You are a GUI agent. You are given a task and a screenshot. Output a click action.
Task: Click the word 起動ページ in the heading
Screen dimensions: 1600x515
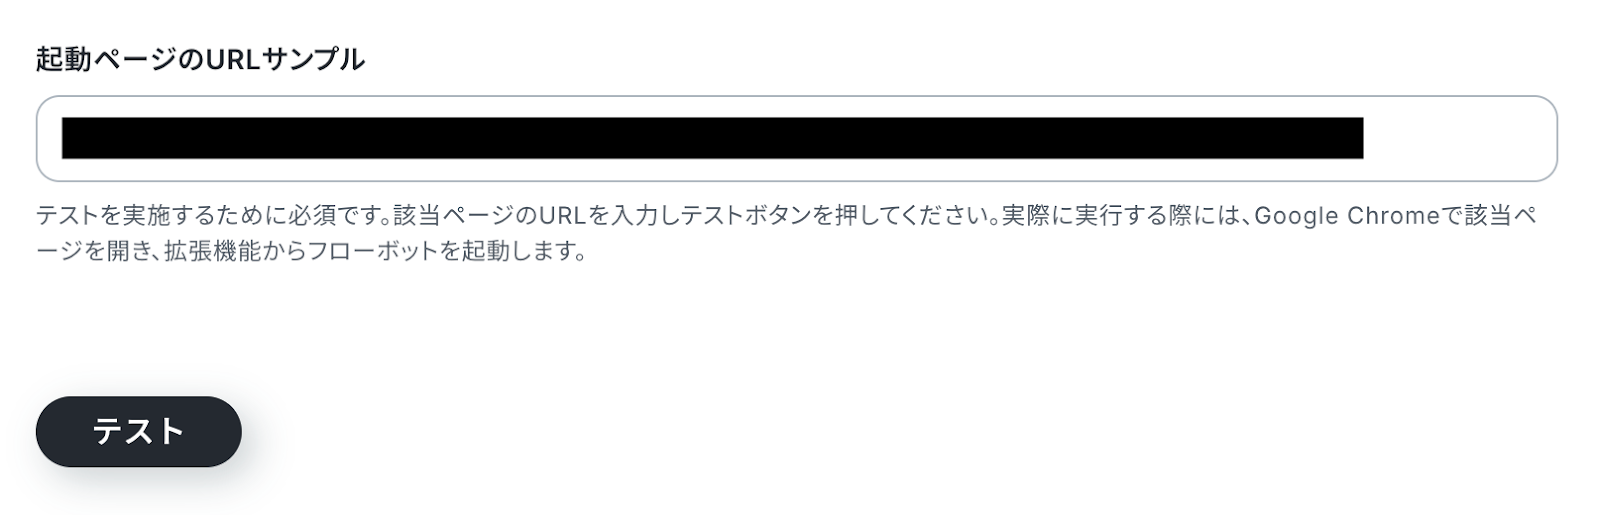[x=107, y=60]
